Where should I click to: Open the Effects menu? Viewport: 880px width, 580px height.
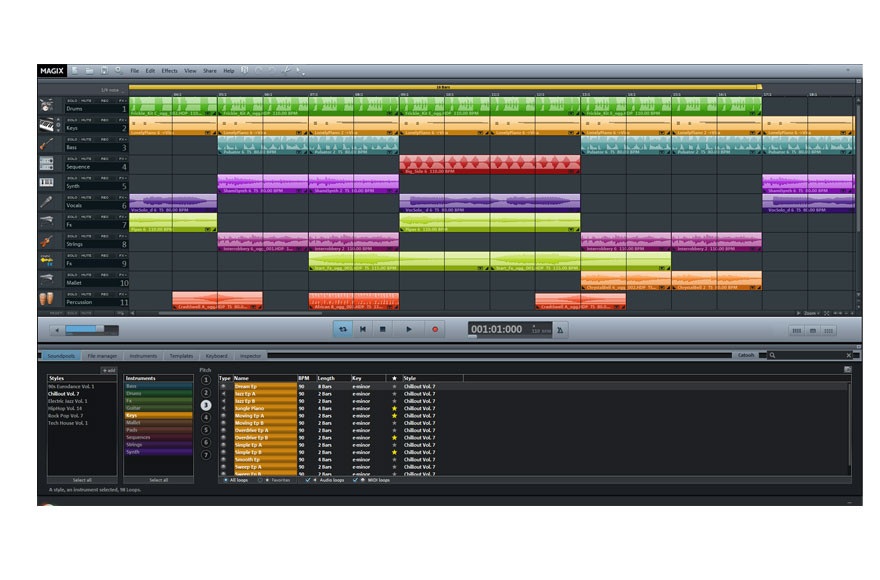point(169,71)
